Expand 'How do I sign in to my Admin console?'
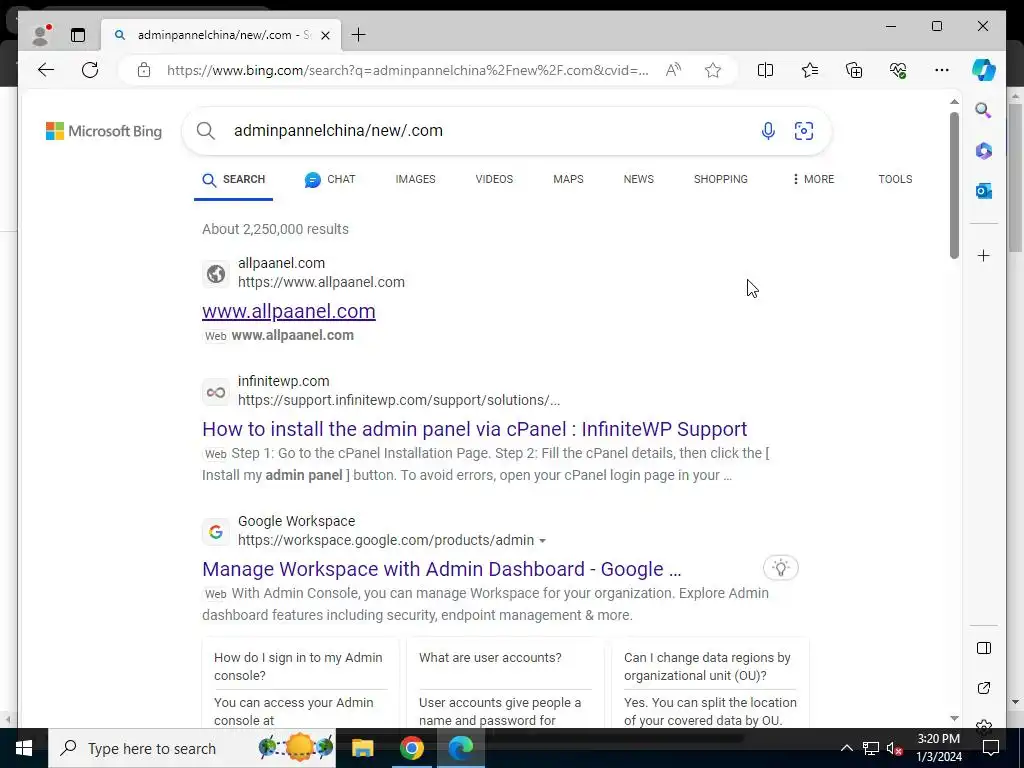The width and height of the screenshot is (1024, 768). click(x=299, y=666)
